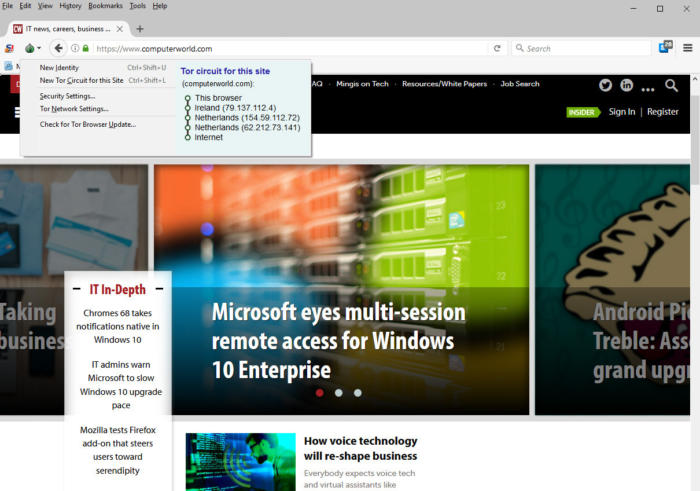
Task: Open the hamburger menu in browser toolbar
Action: click(688, 48)
